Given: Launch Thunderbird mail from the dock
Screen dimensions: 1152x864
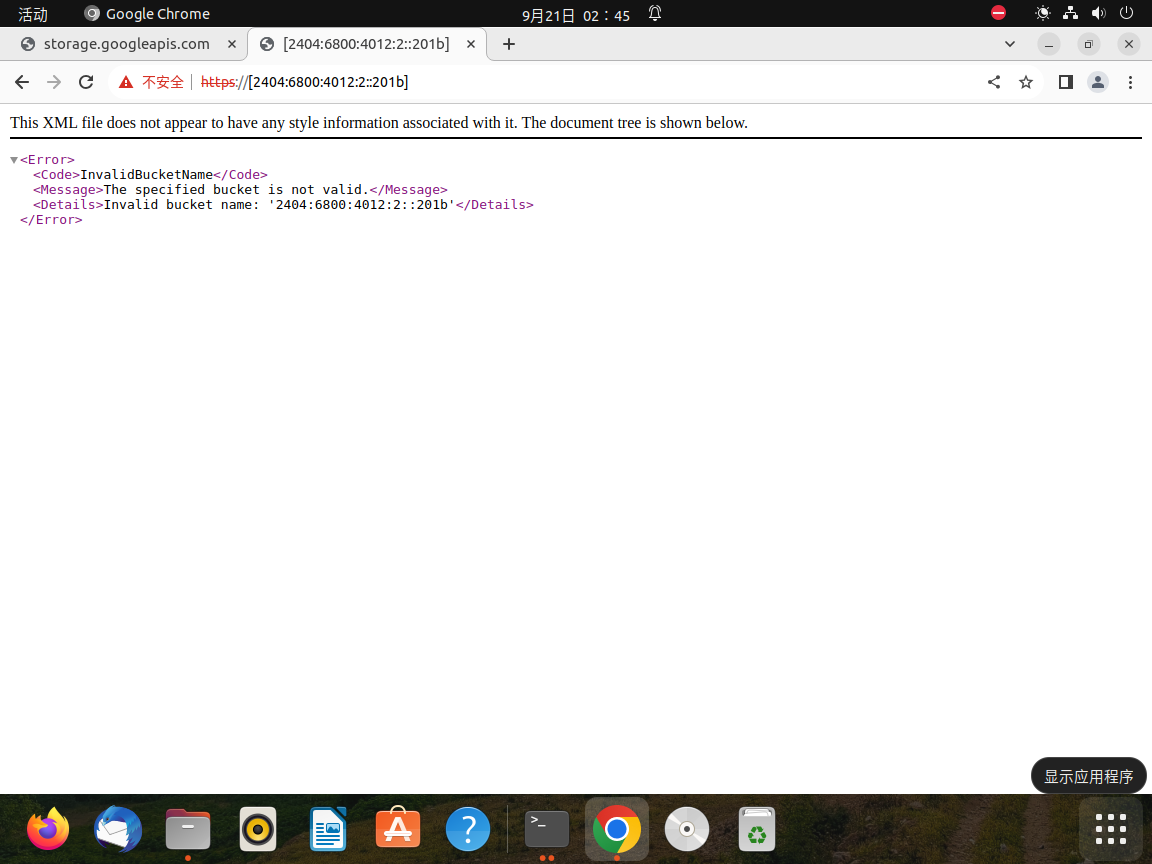Looking at the screenshot, I should point(118,829).
